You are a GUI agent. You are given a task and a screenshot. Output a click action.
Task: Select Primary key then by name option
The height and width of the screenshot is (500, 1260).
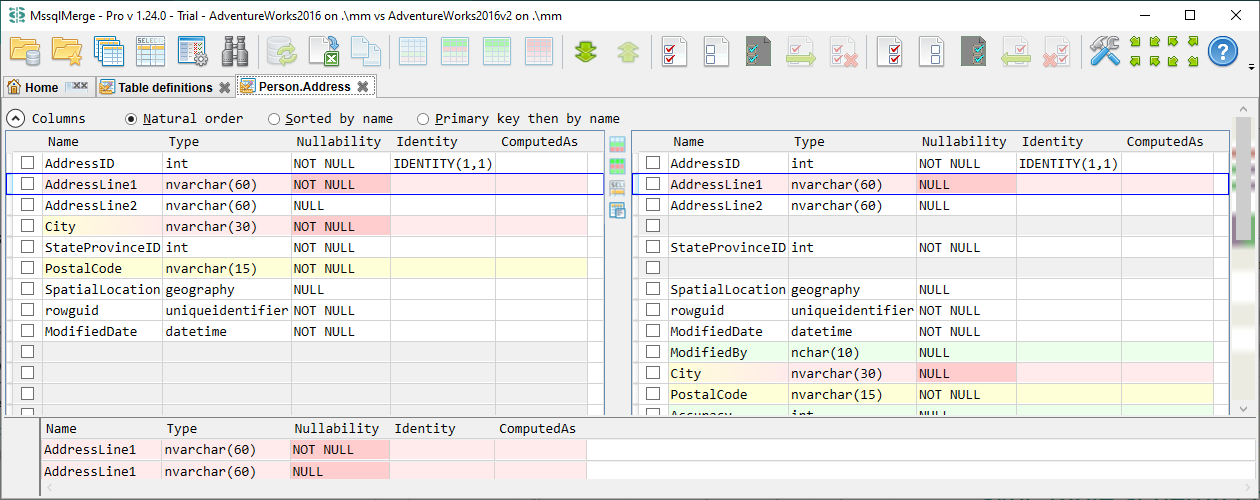coord(423,118)
